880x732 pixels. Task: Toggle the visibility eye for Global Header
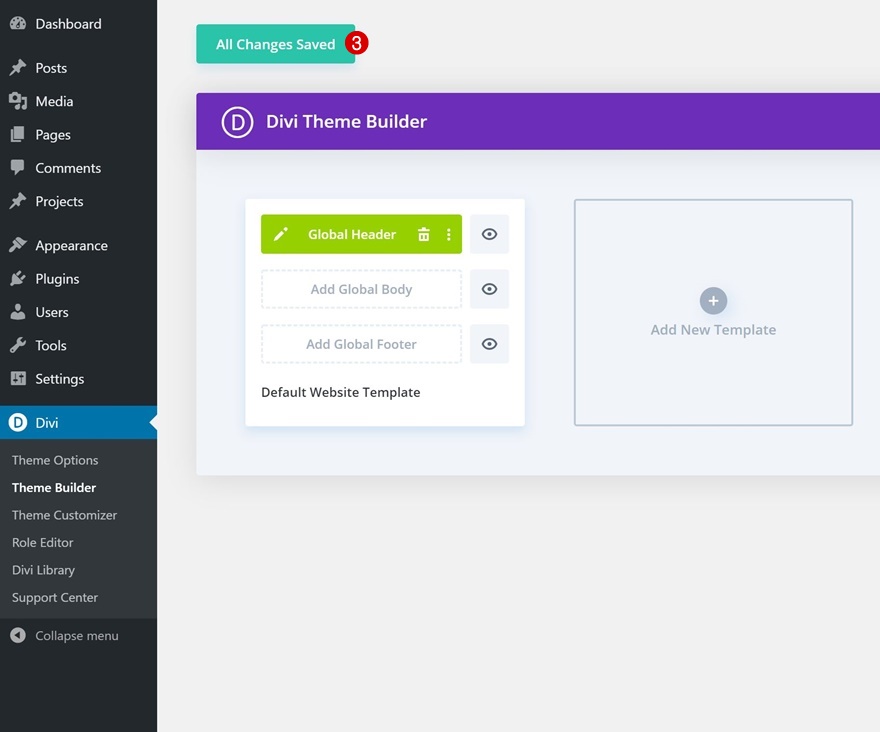point(489,234)
